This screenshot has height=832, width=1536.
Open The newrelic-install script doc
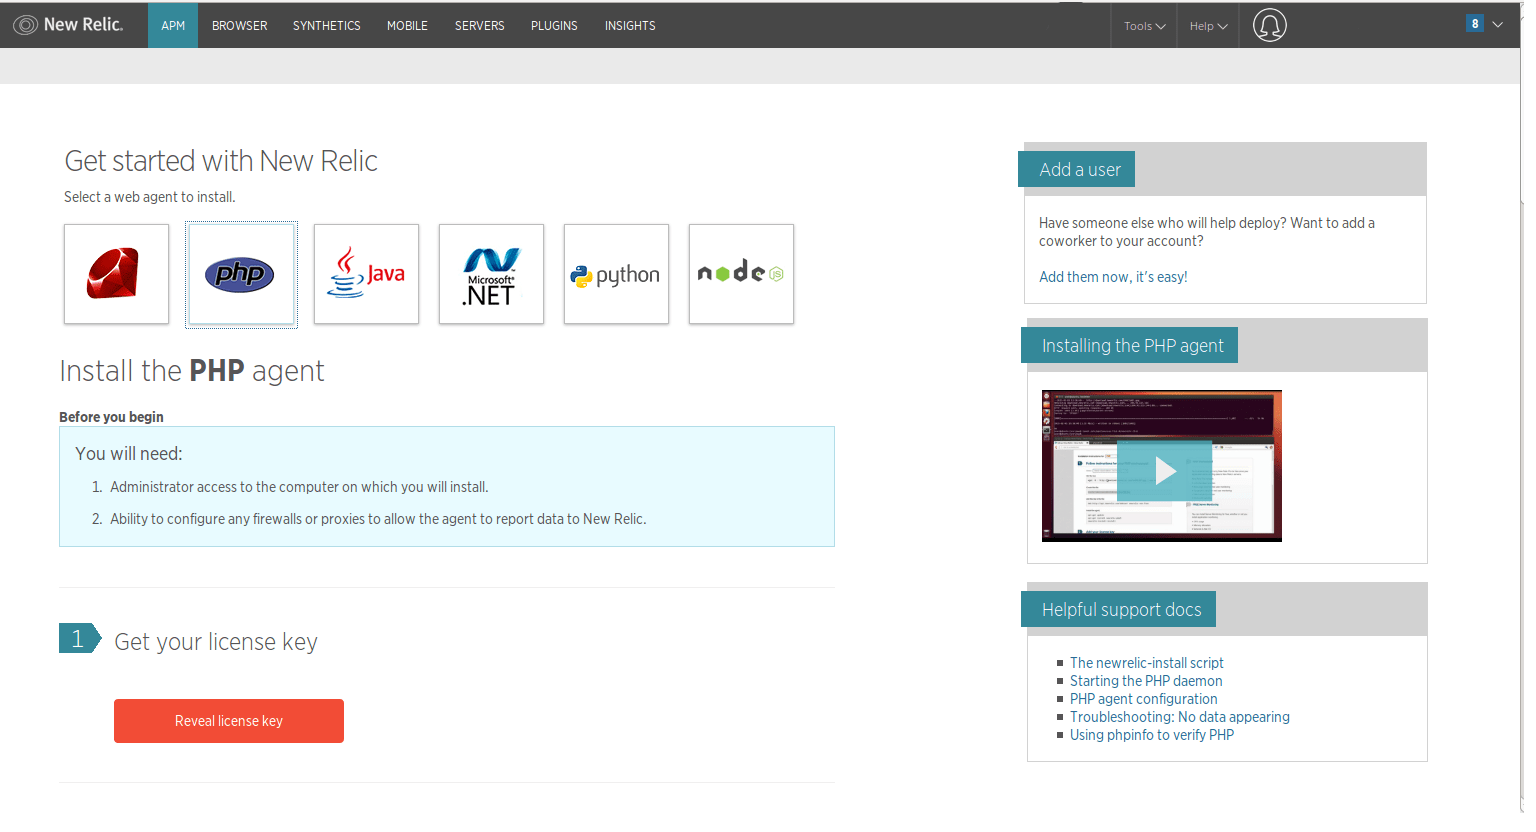[x=1146, y=663]
